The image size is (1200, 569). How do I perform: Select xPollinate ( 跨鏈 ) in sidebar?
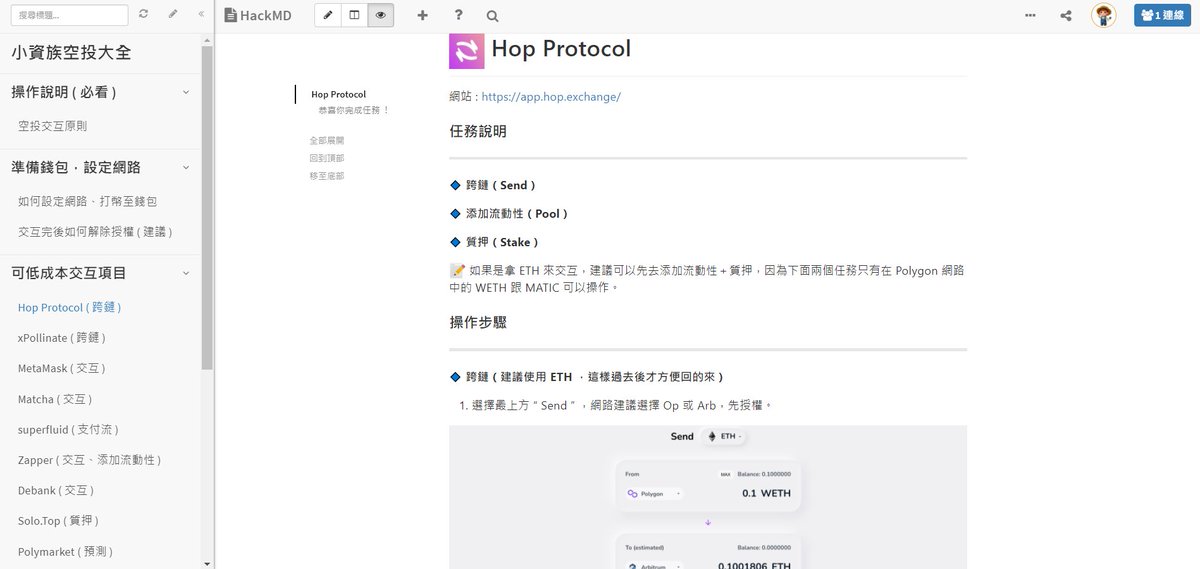click(x=61, y=338)
